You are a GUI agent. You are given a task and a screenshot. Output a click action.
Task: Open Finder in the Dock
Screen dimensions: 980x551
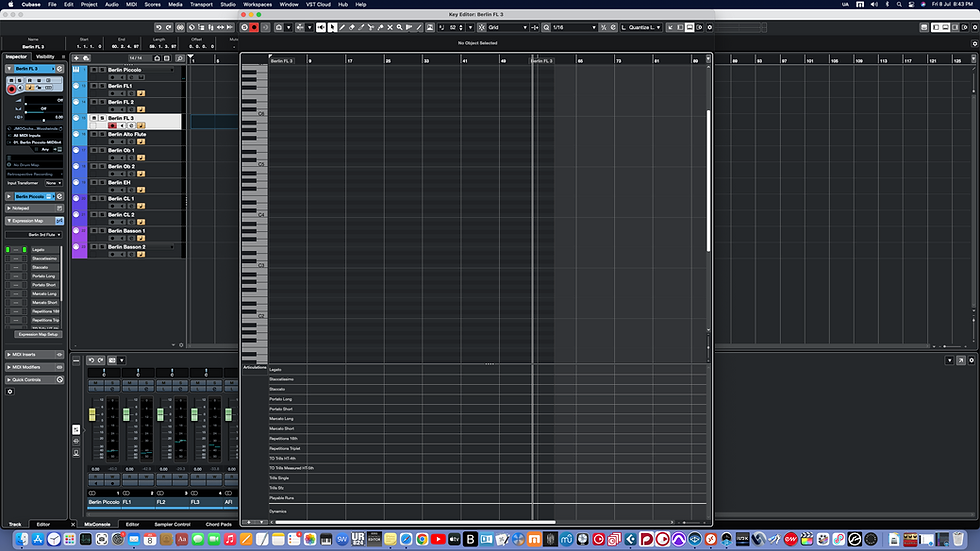[x=22, y=539]
